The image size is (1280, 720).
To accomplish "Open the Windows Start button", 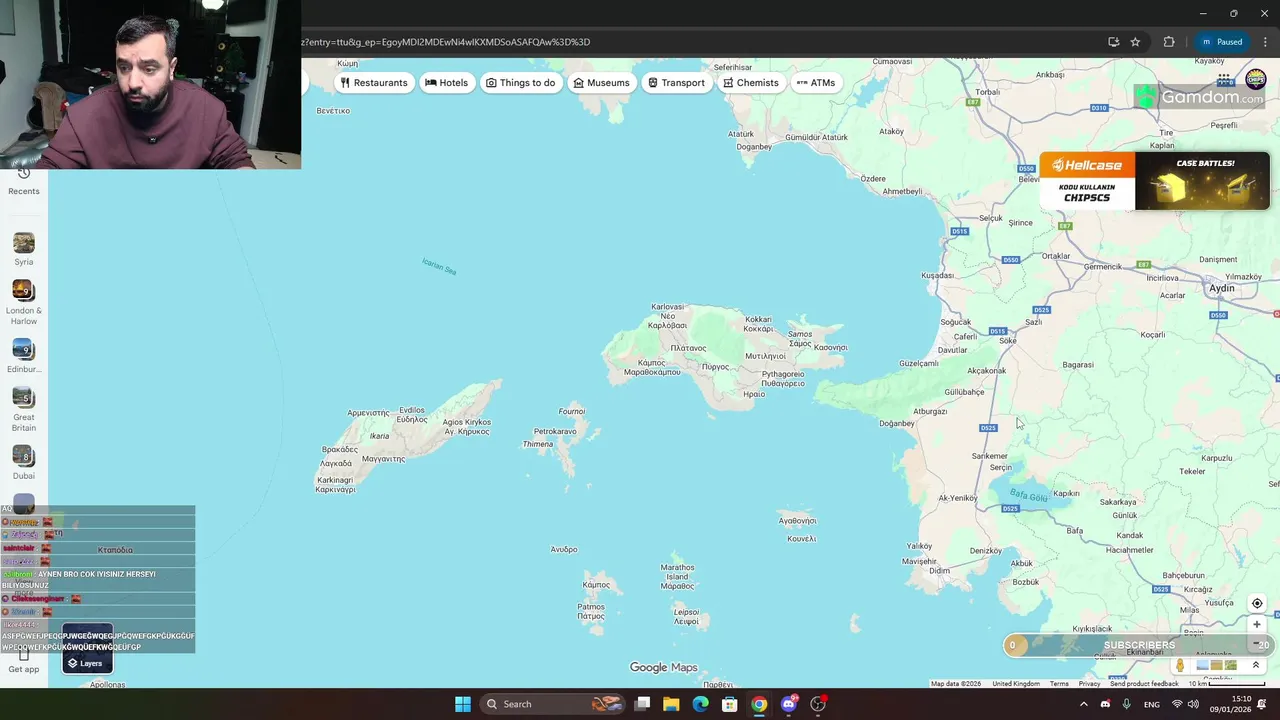I will coord(463,704).
